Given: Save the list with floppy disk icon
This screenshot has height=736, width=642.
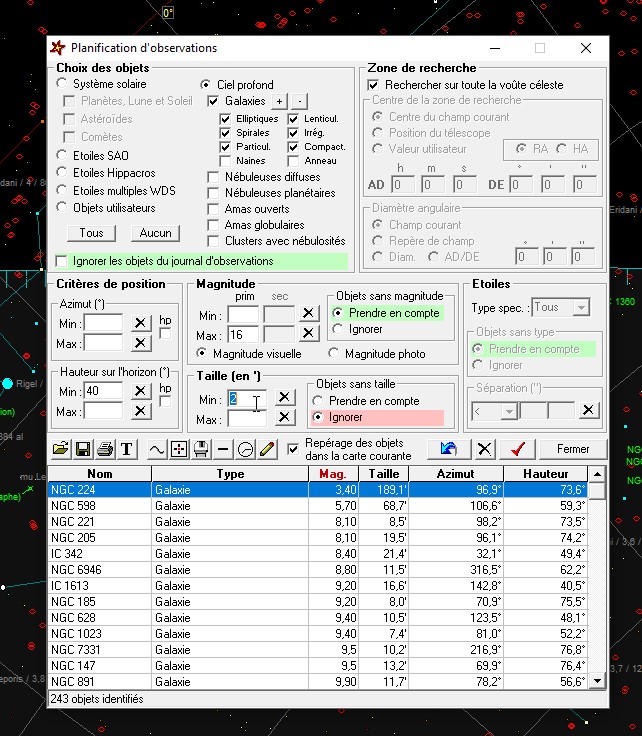Looking at the screenshot, I should click(x=83, y=449).
